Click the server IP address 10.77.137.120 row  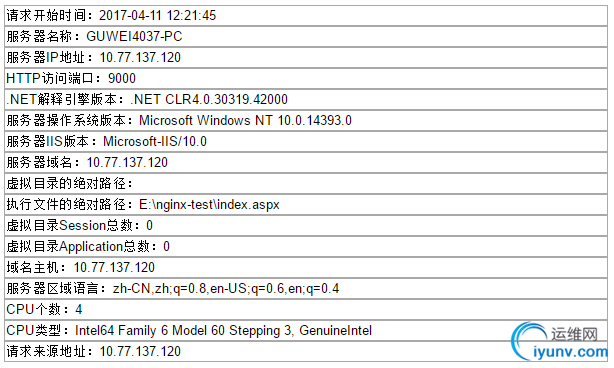tap(306, 58)
